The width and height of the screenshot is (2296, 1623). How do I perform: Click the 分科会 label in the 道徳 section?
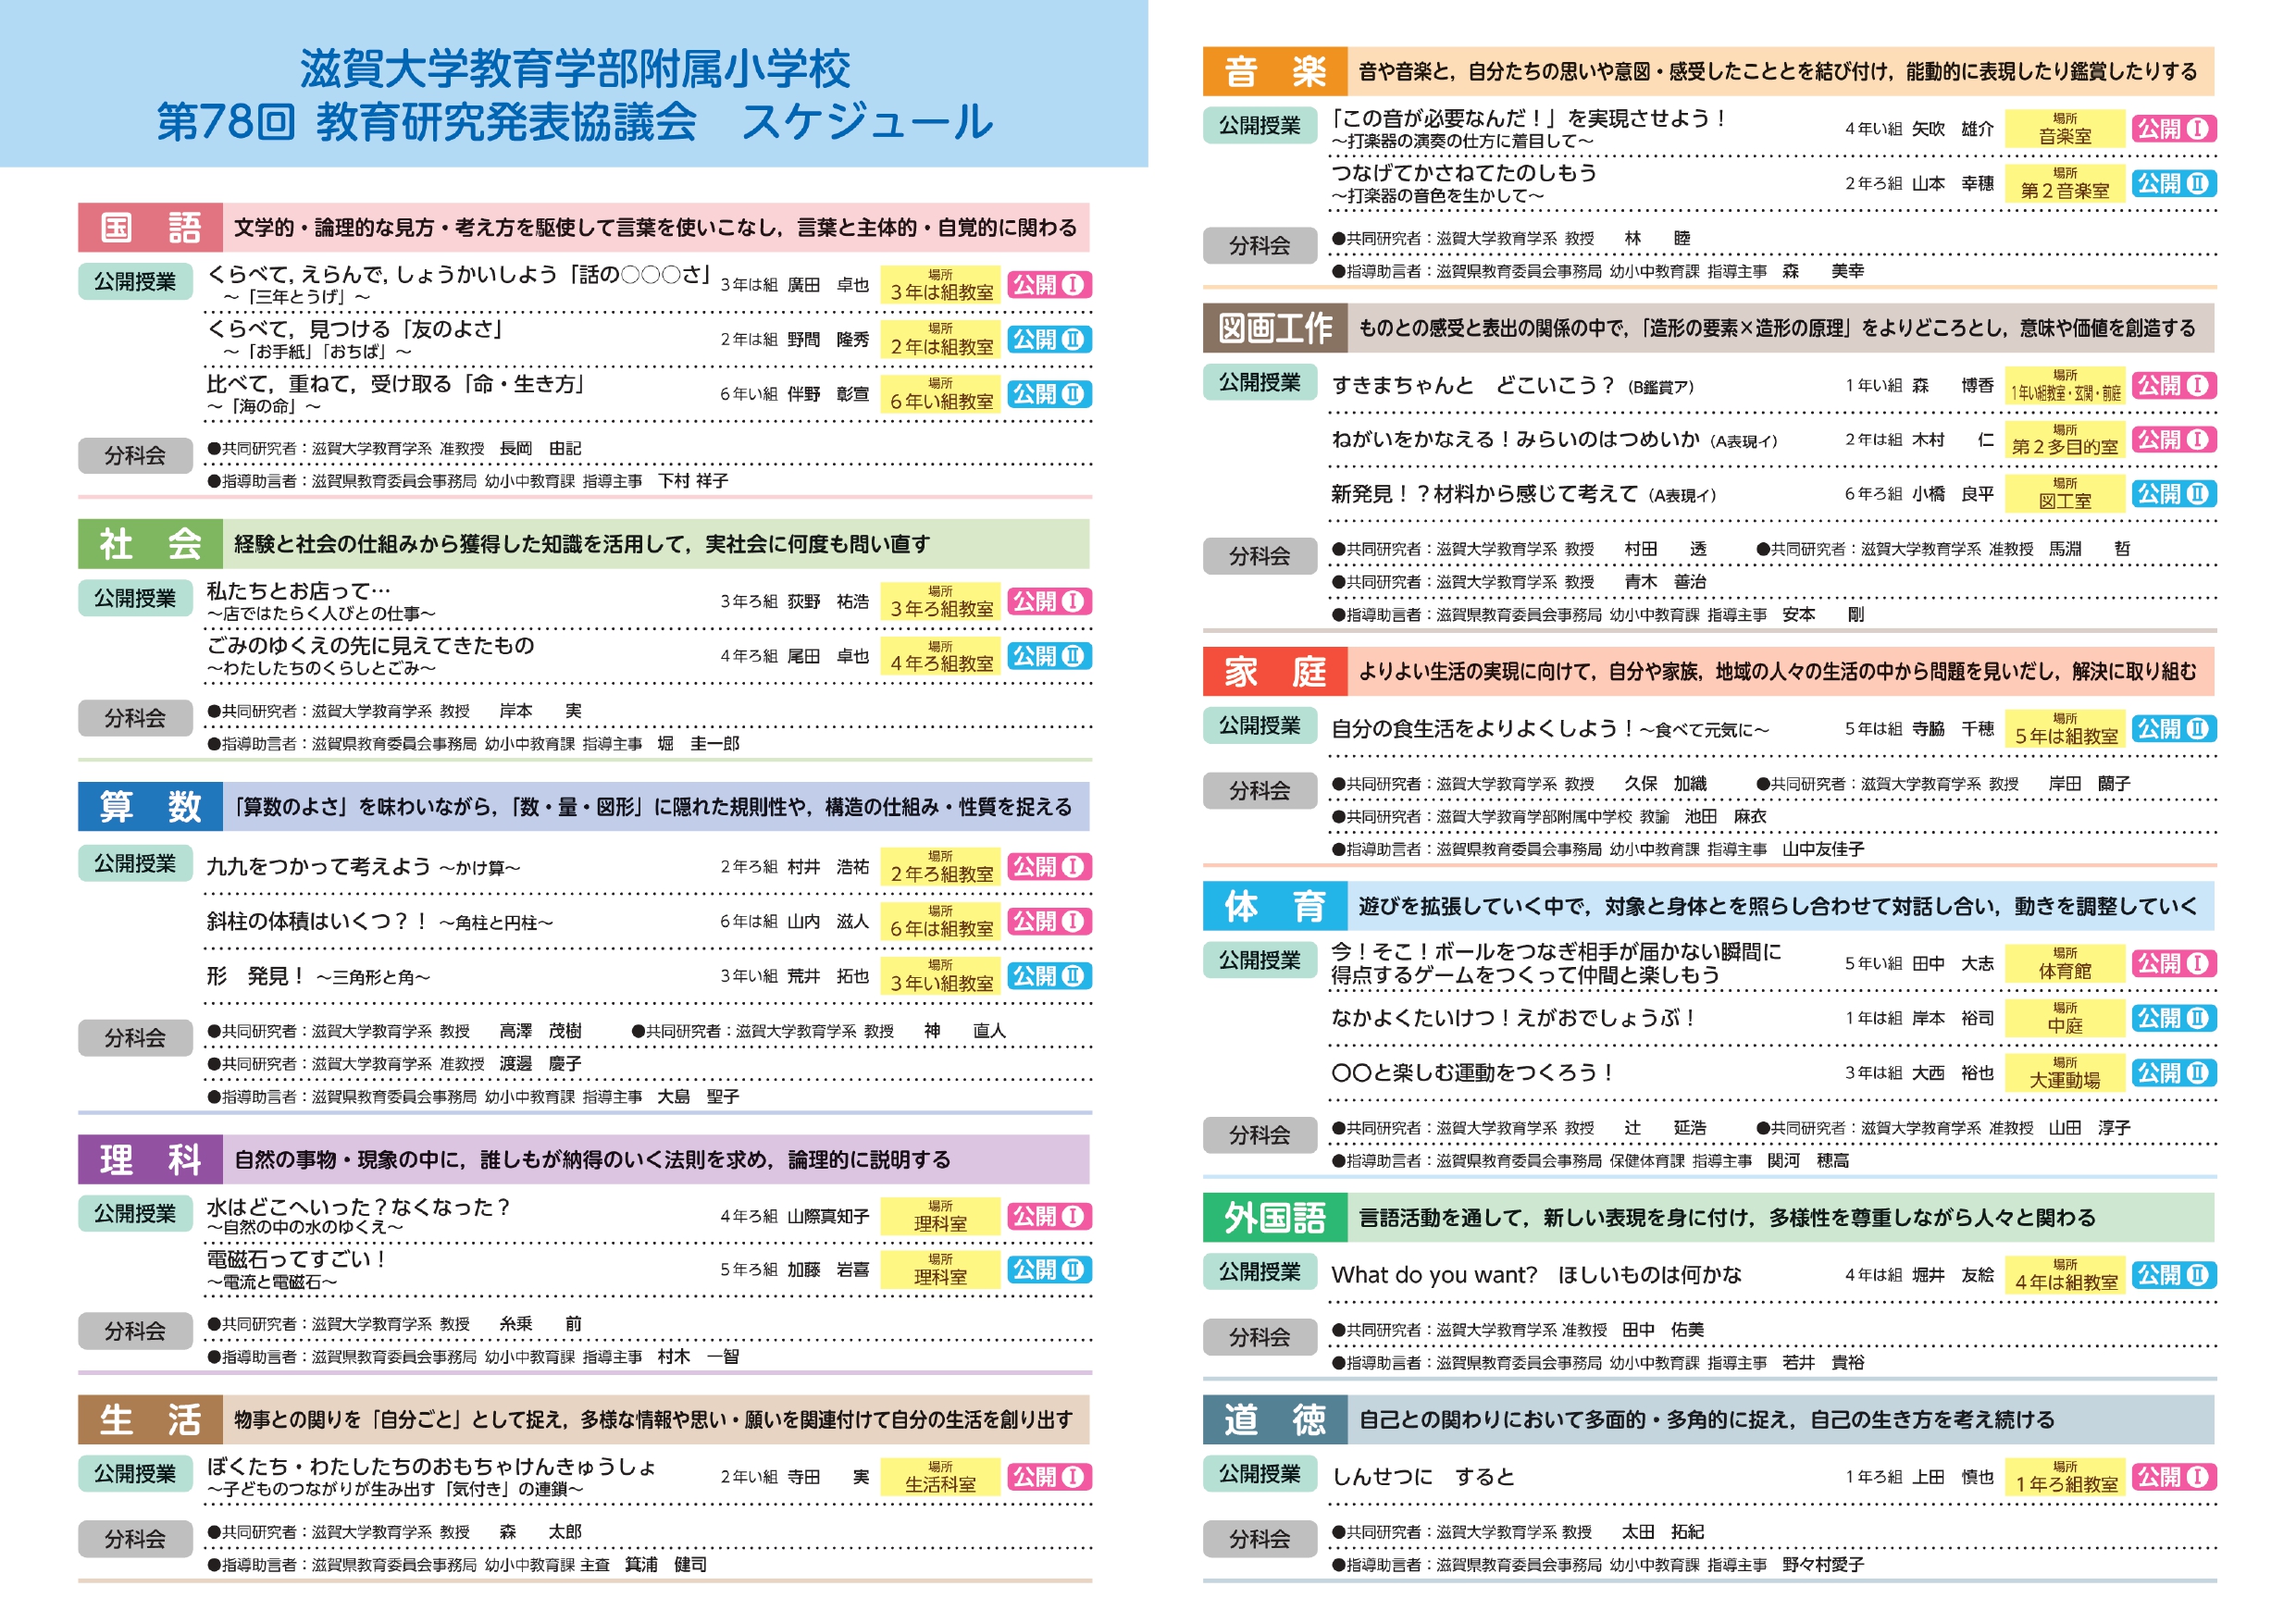pos(1260,1540)
